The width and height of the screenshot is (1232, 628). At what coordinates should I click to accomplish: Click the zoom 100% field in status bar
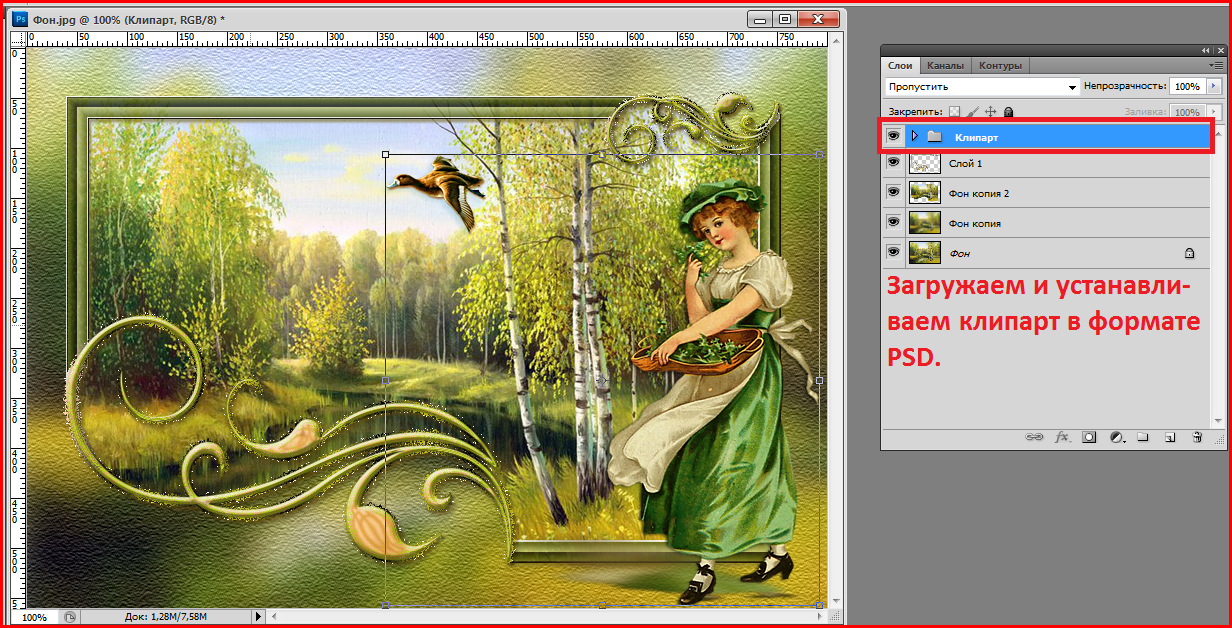click(x=34, y=618)
